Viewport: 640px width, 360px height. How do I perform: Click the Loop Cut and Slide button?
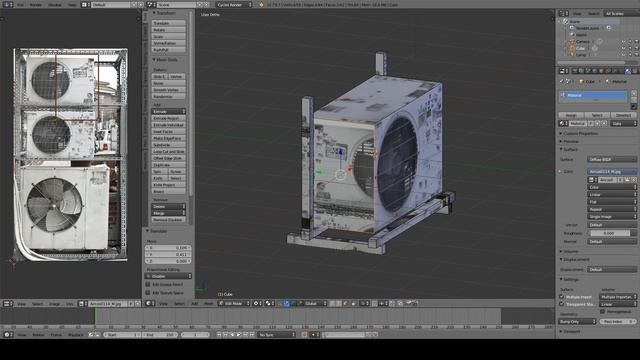coord(169,151)
